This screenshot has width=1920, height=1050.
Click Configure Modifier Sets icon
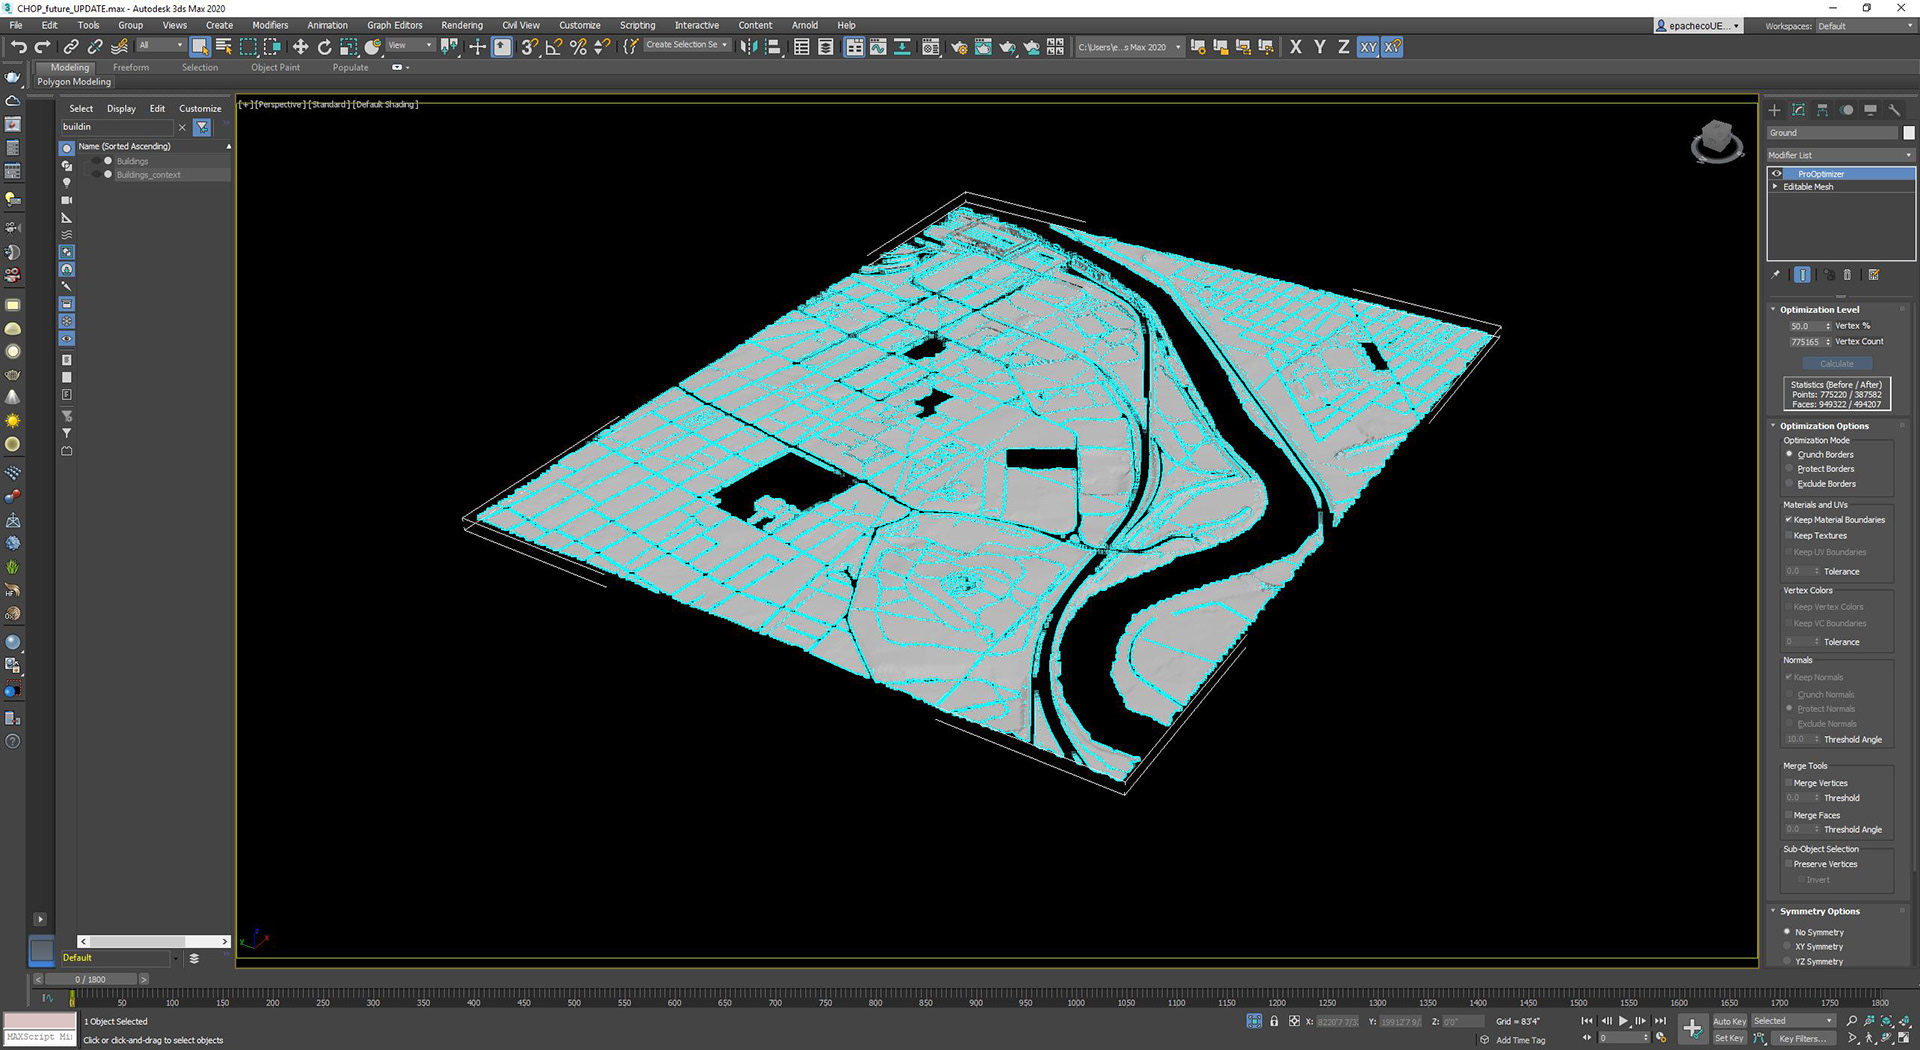1874,275
